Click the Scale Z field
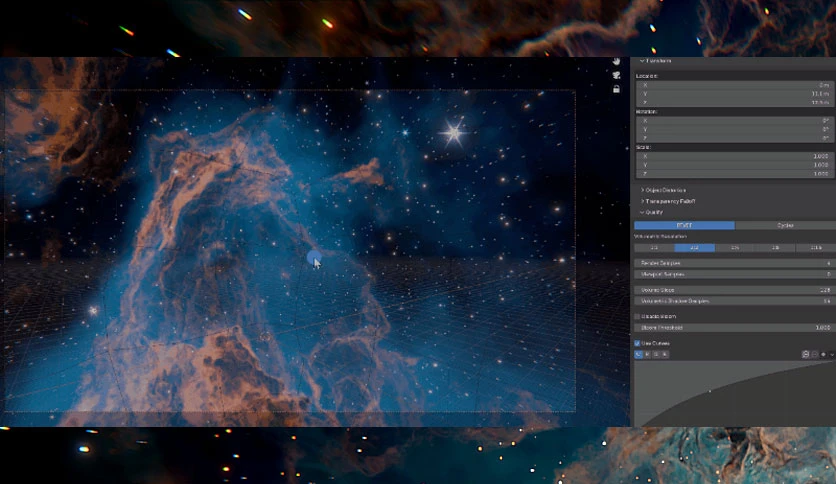836x484 pixels. click(735, 174)
